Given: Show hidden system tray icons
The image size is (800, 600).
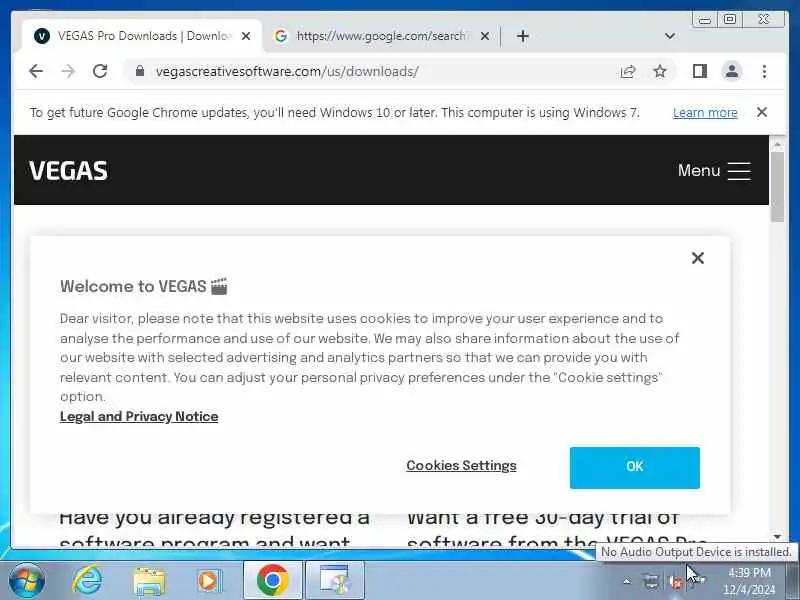Looking at the screenshot, I should pyautogui.click(x=627, y=581).
